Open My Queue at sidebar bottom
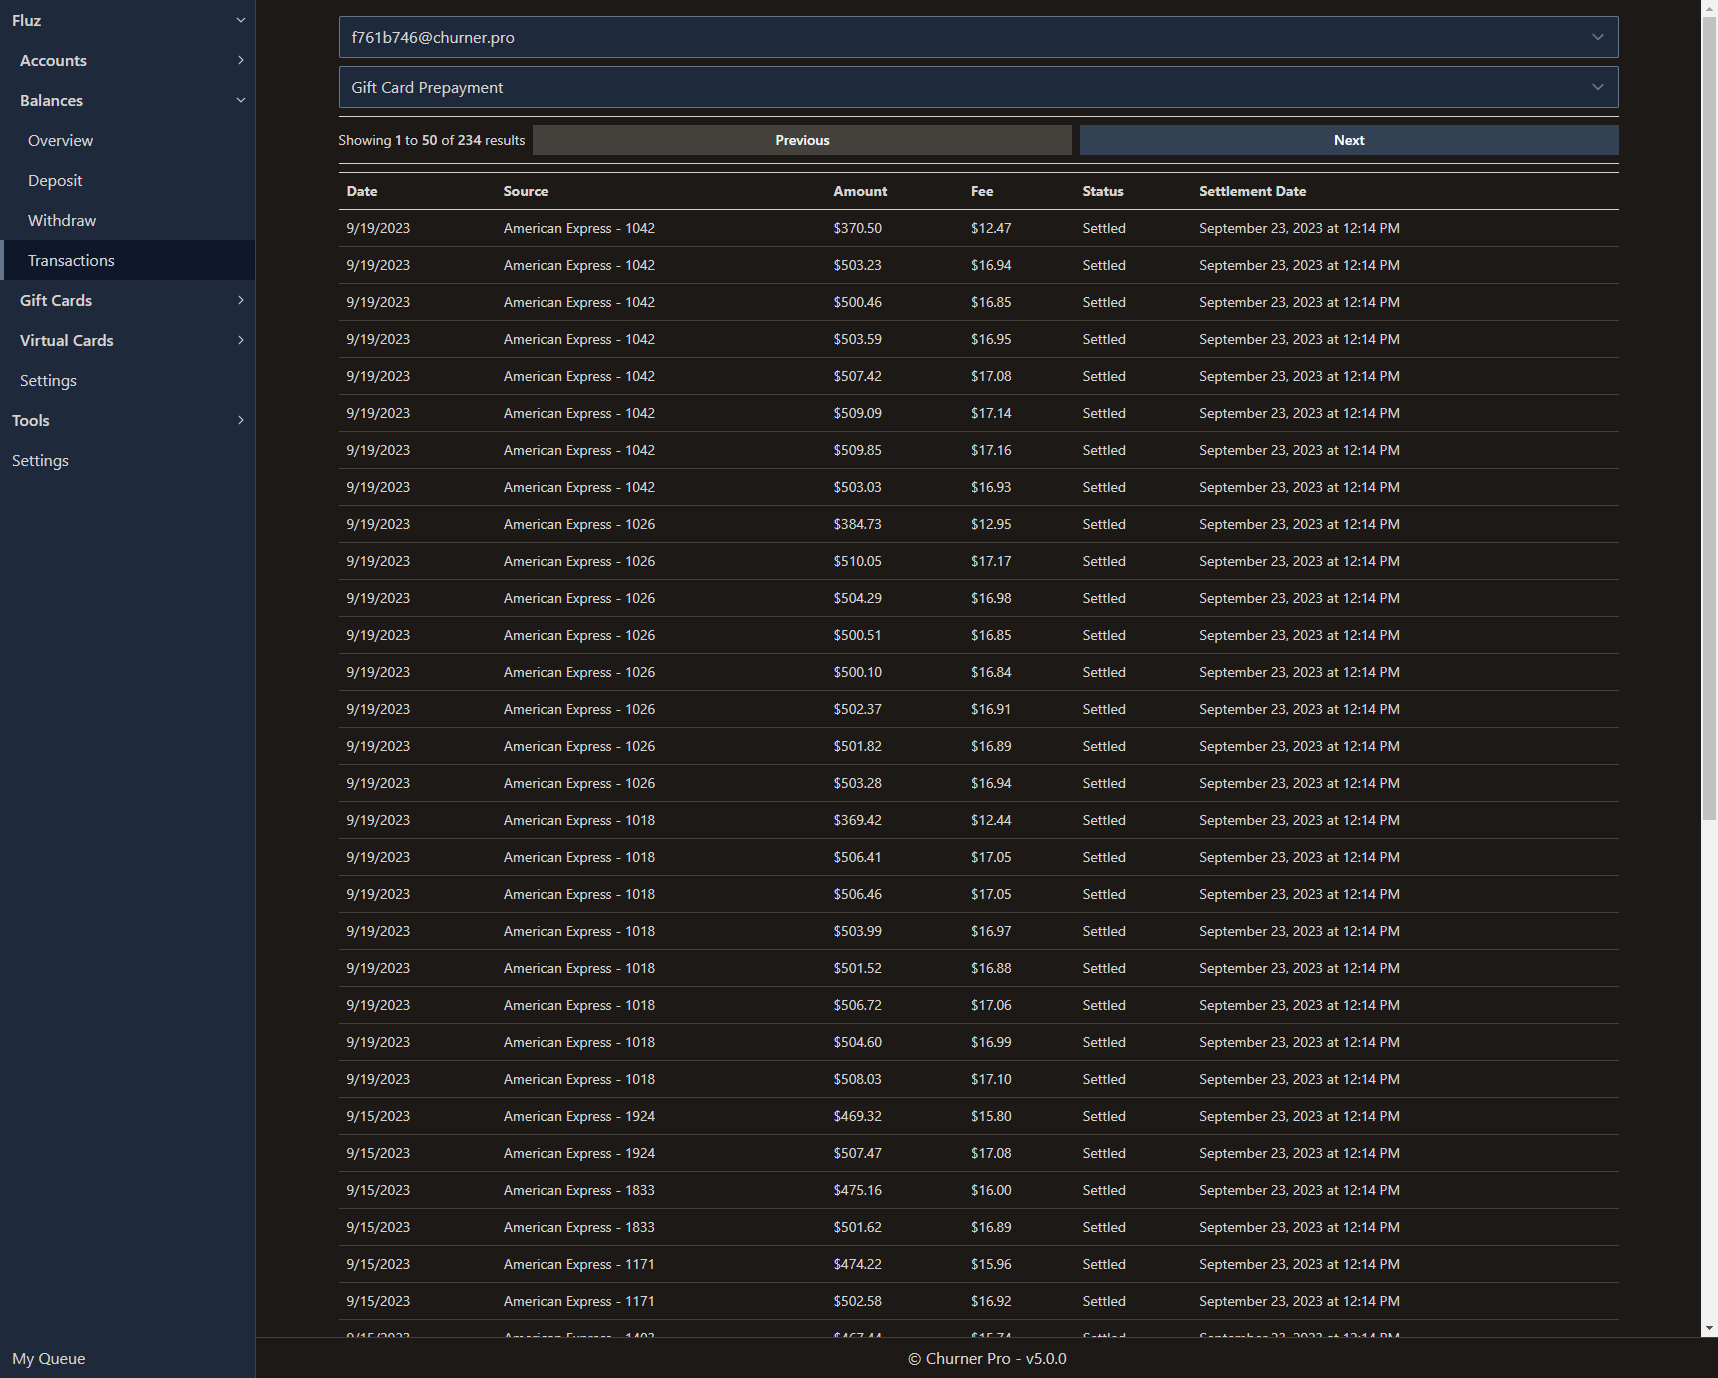 coord(48,1358)
